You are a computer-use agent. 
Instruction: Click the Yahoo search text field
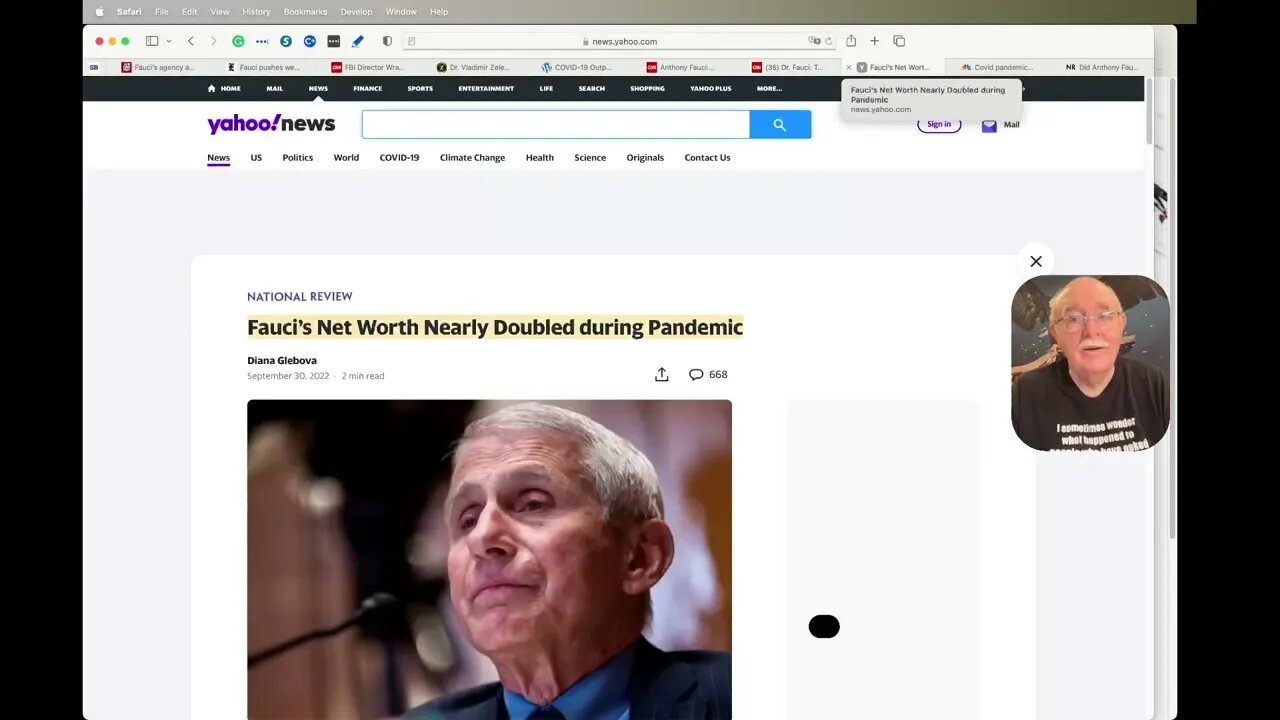555,125
